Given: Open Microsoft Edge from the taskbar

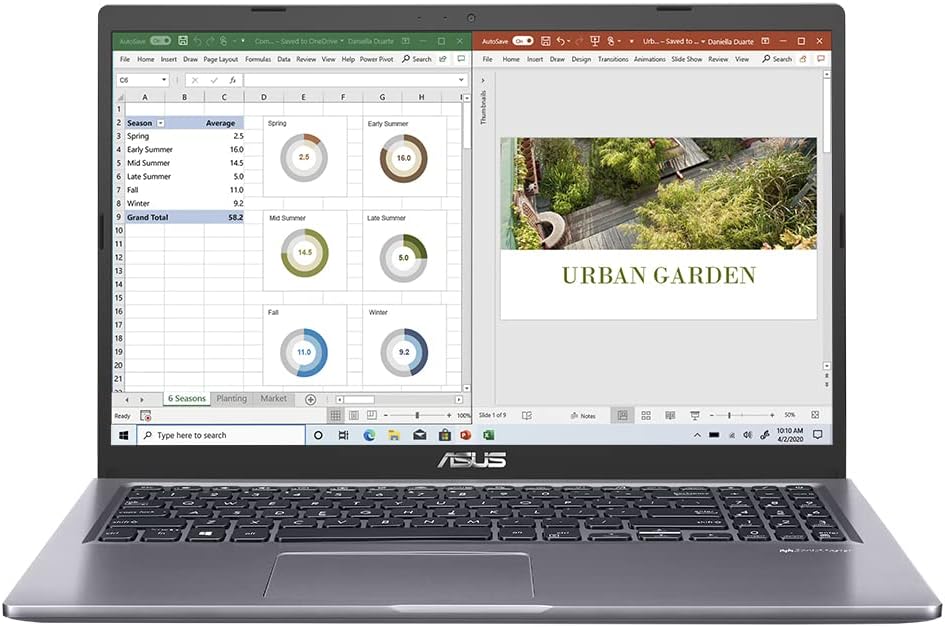Looking at the screenshot, I should (x=369, y=435).
